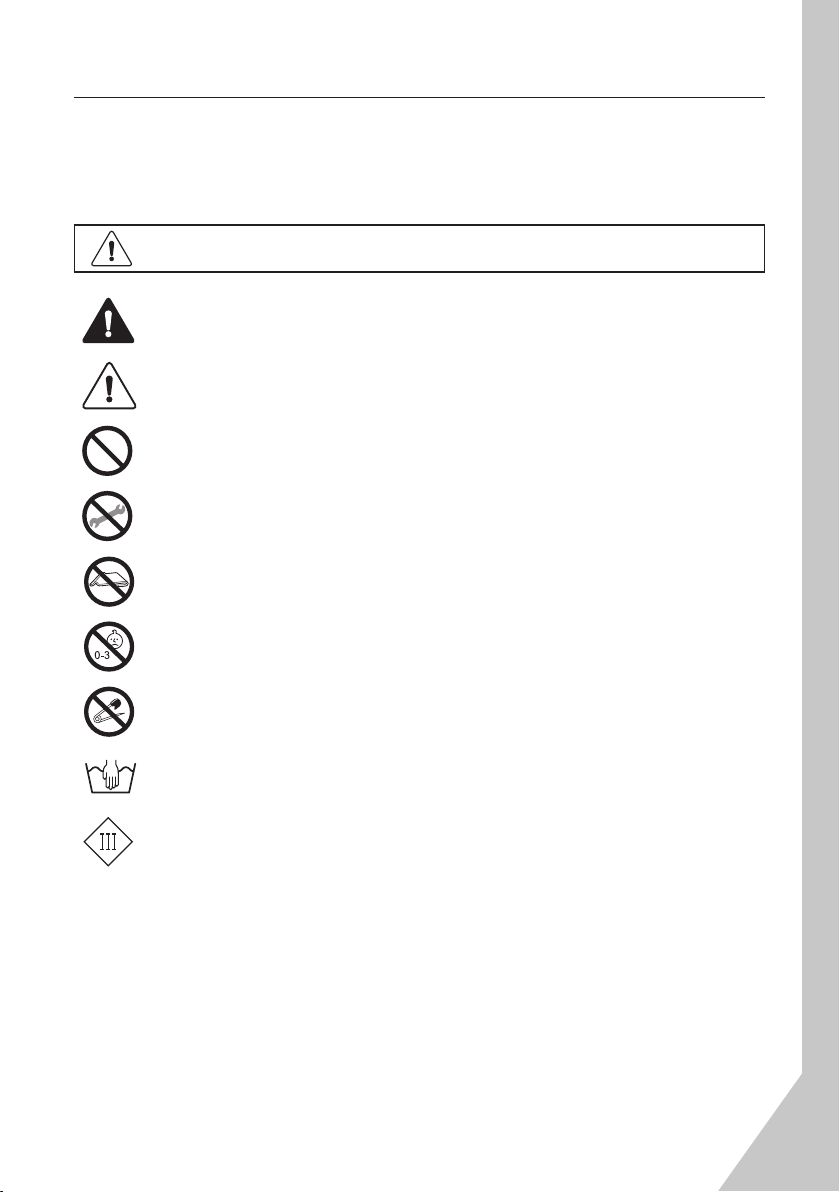Click the empty area inside the boxed banner

449,249
